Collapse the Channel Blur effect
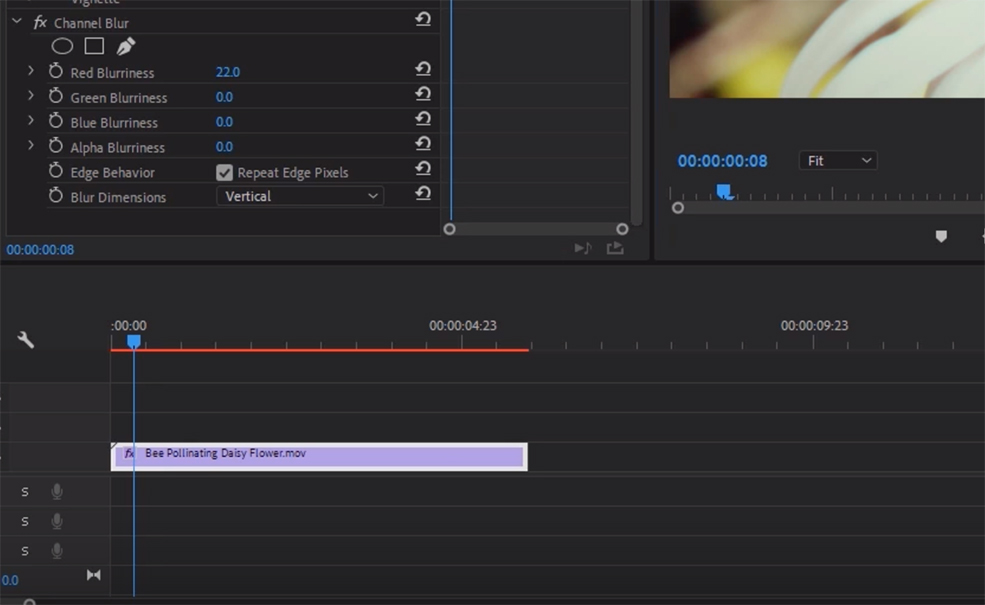Image resolution: width=985 pixels, height=605 pixels. 17,22
